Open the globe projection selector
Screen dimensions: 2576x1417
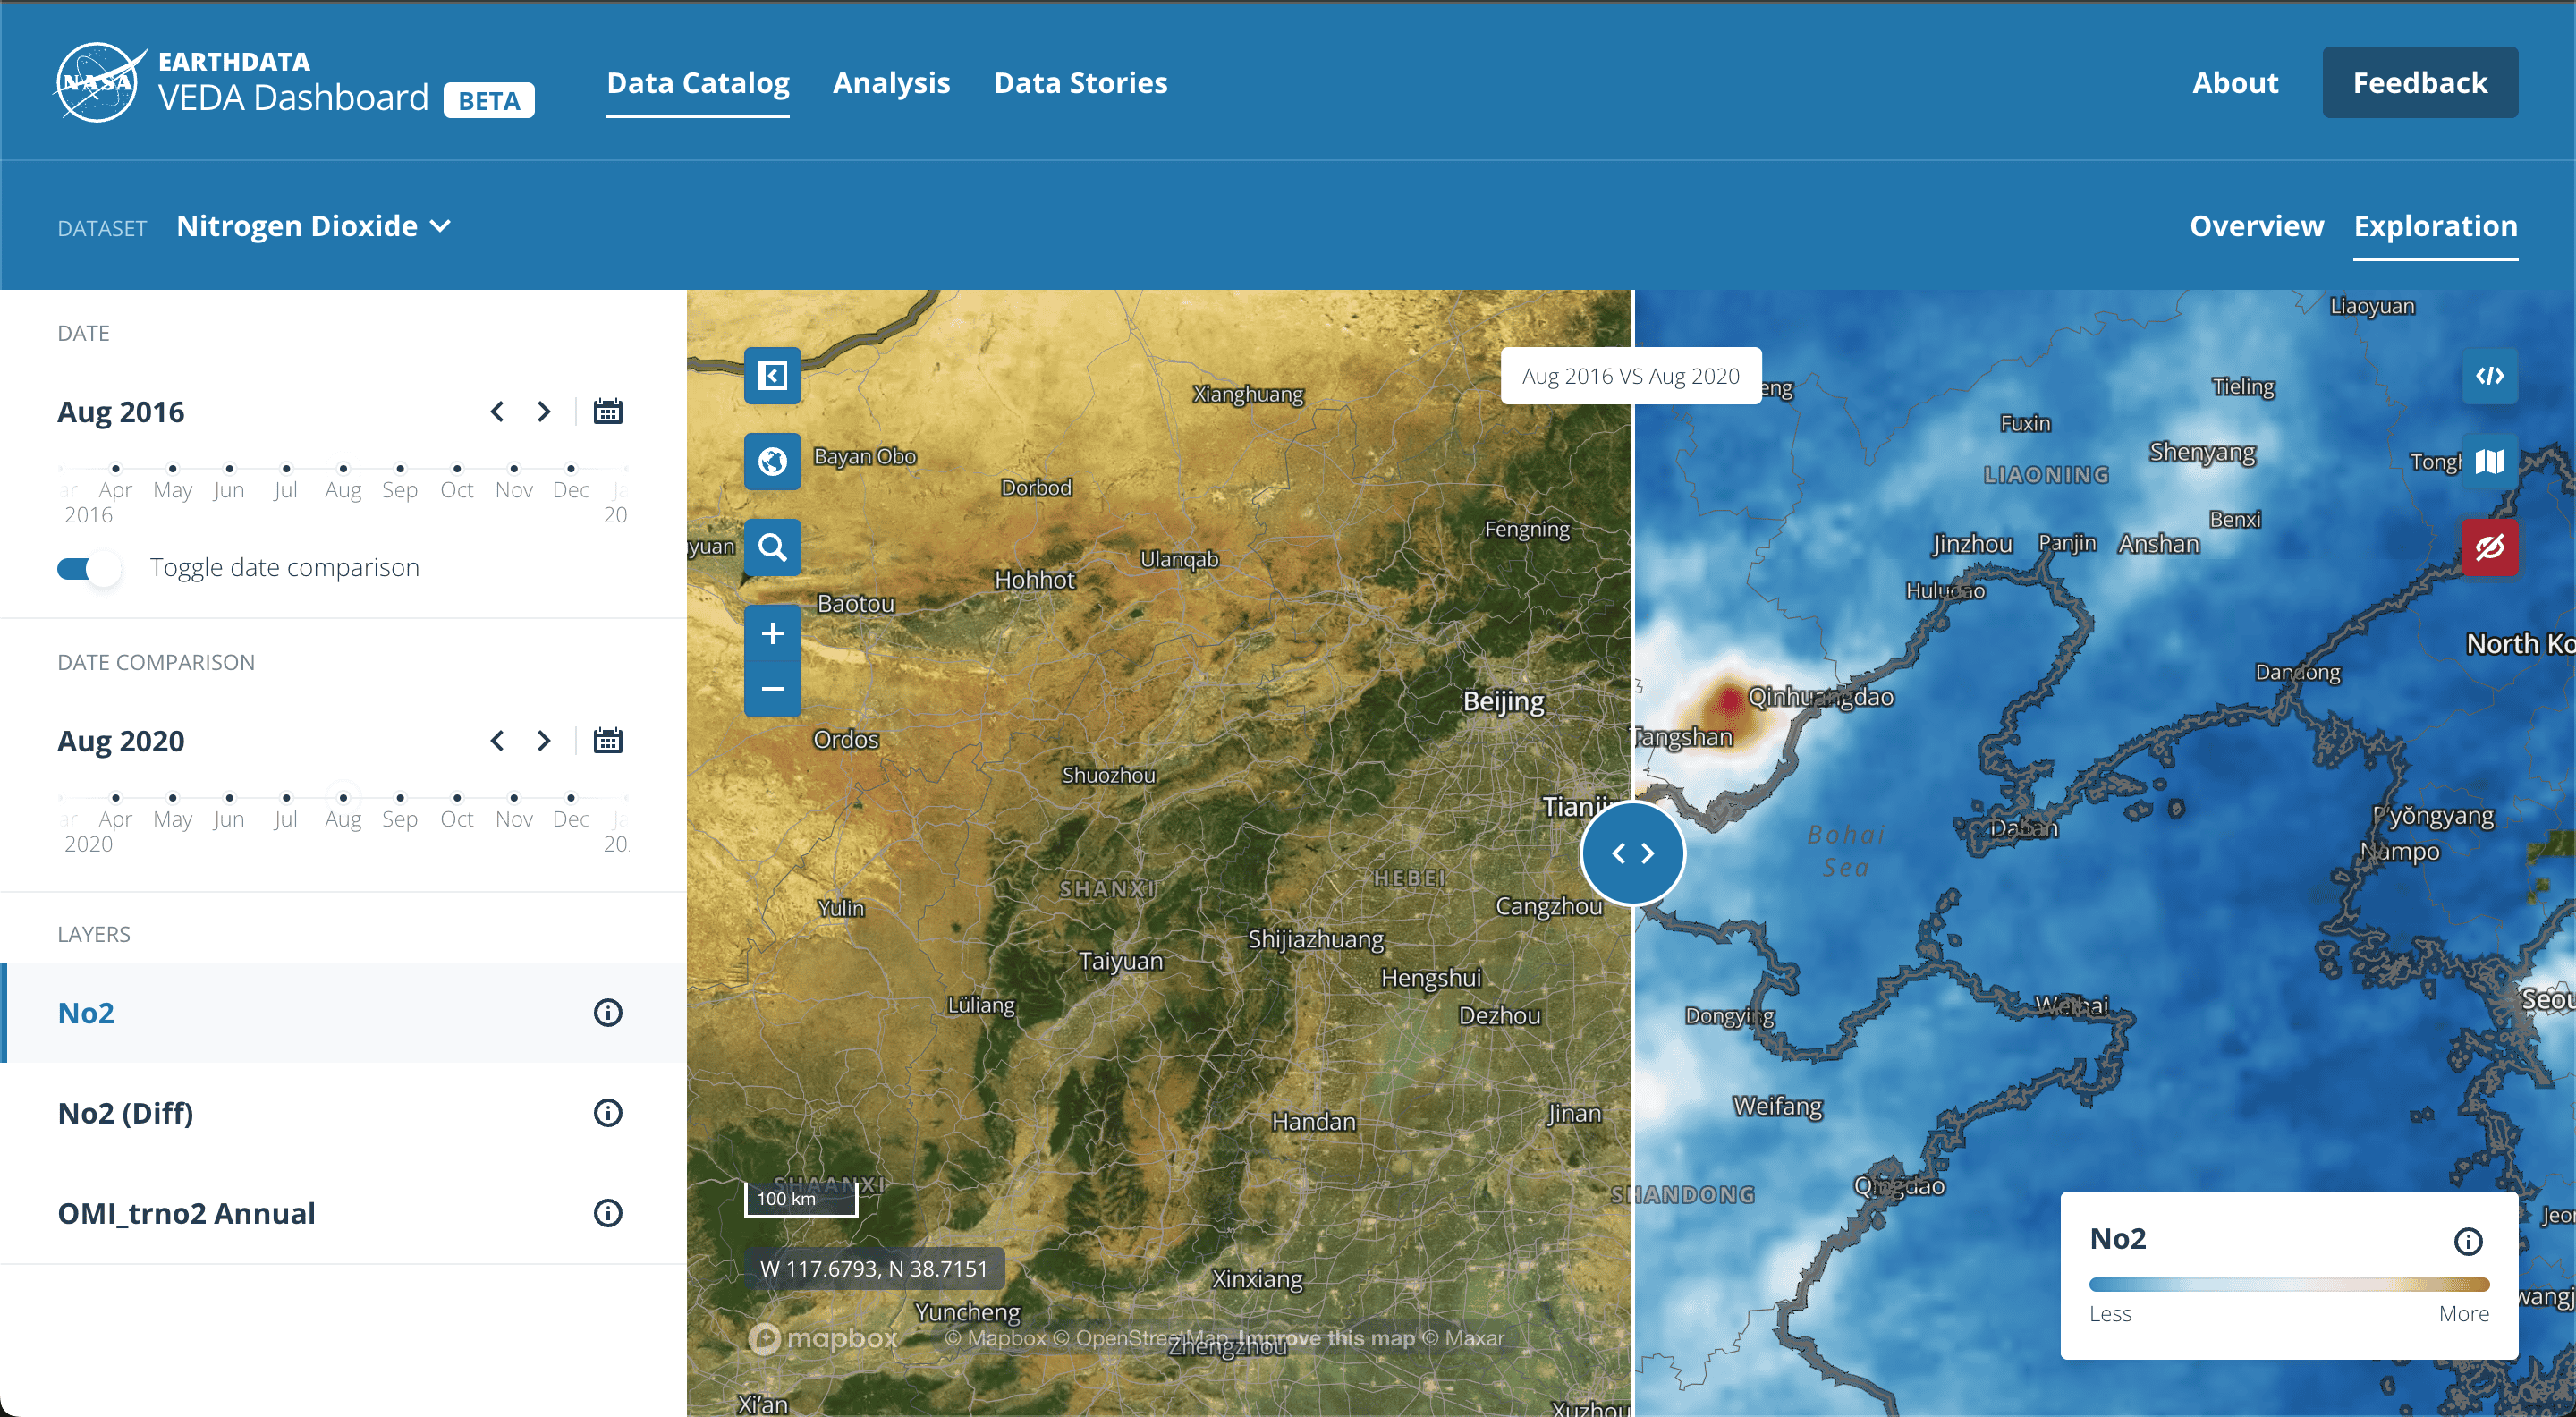(772, 461)
